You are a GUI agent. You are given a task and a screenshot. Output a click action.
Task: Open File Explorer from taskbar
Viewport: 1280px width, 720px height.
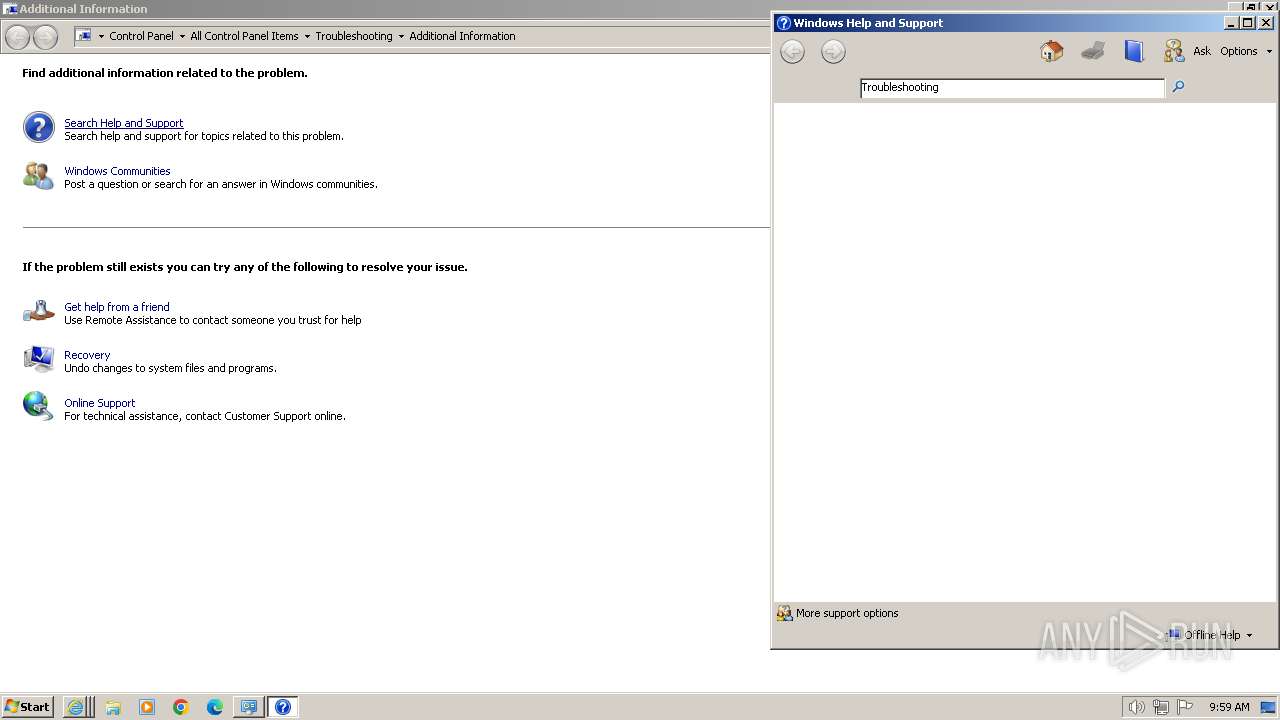click(x=113, y=707)
